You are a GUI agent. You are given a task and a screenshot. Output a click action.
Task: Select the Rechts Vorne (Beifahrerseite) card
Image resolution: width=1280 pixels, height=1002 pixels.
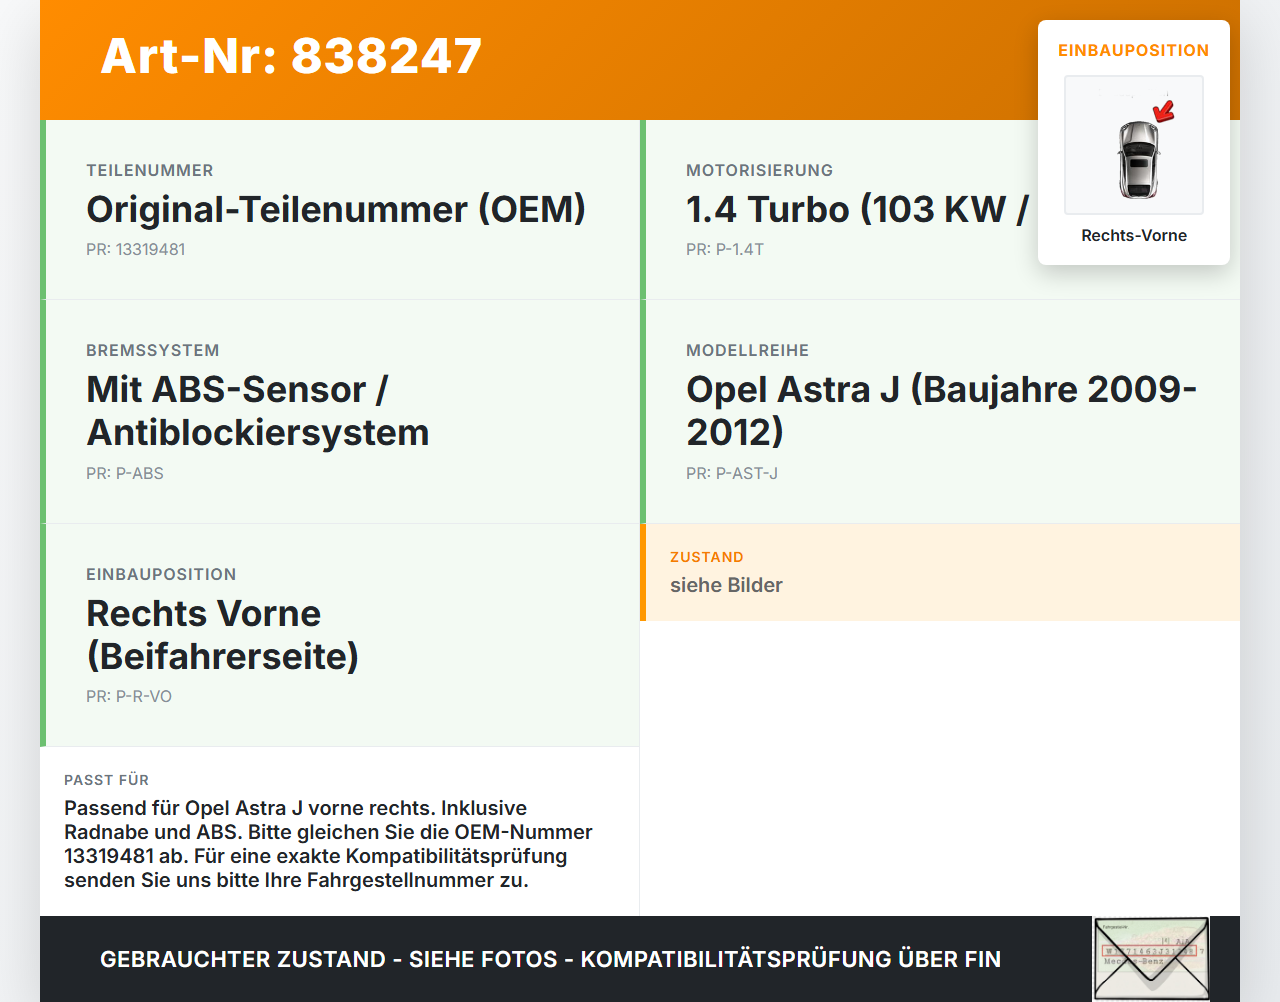pyautogui.click(x=340, y=635)
